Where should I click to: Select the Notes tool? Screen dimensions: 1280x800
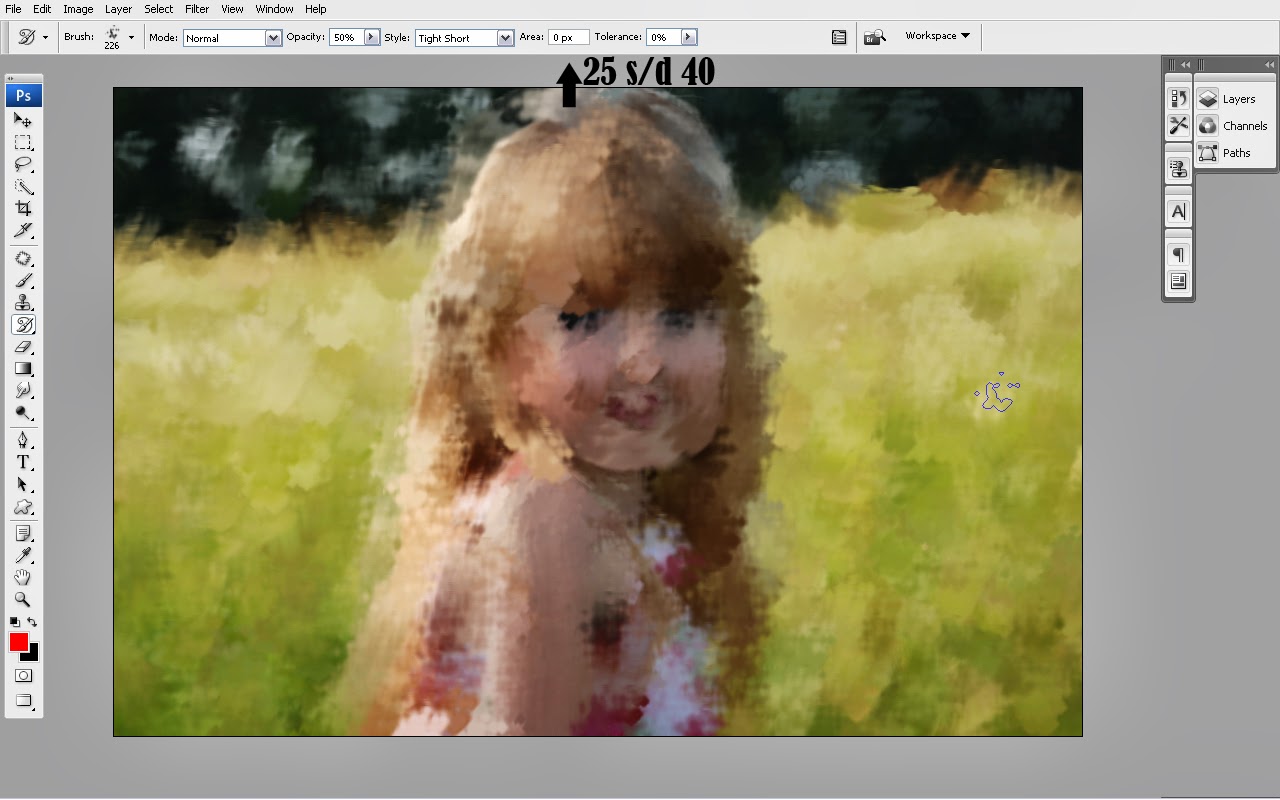click(x=23, y=535)
